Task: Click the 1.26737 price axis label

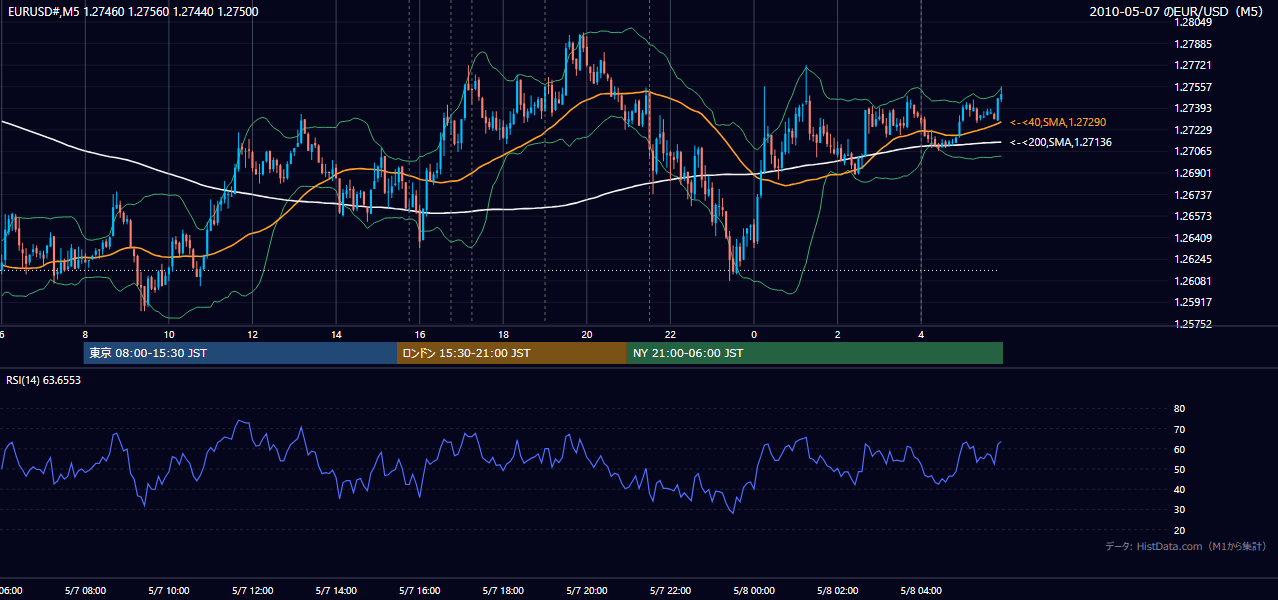Action: point(1192,195)
